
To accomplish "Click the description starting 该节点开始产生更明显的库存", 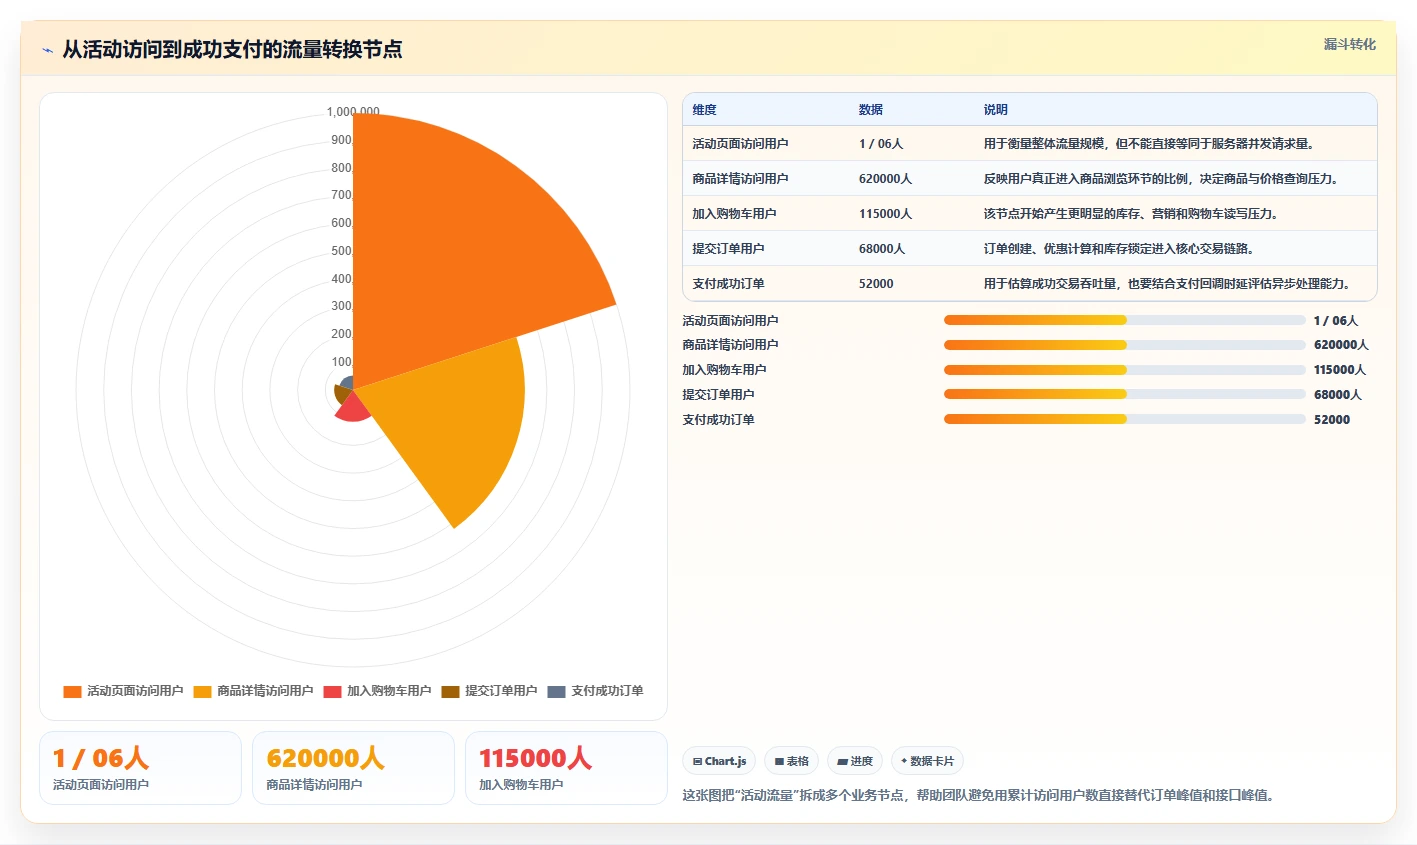I will [x=1131, y=214].
